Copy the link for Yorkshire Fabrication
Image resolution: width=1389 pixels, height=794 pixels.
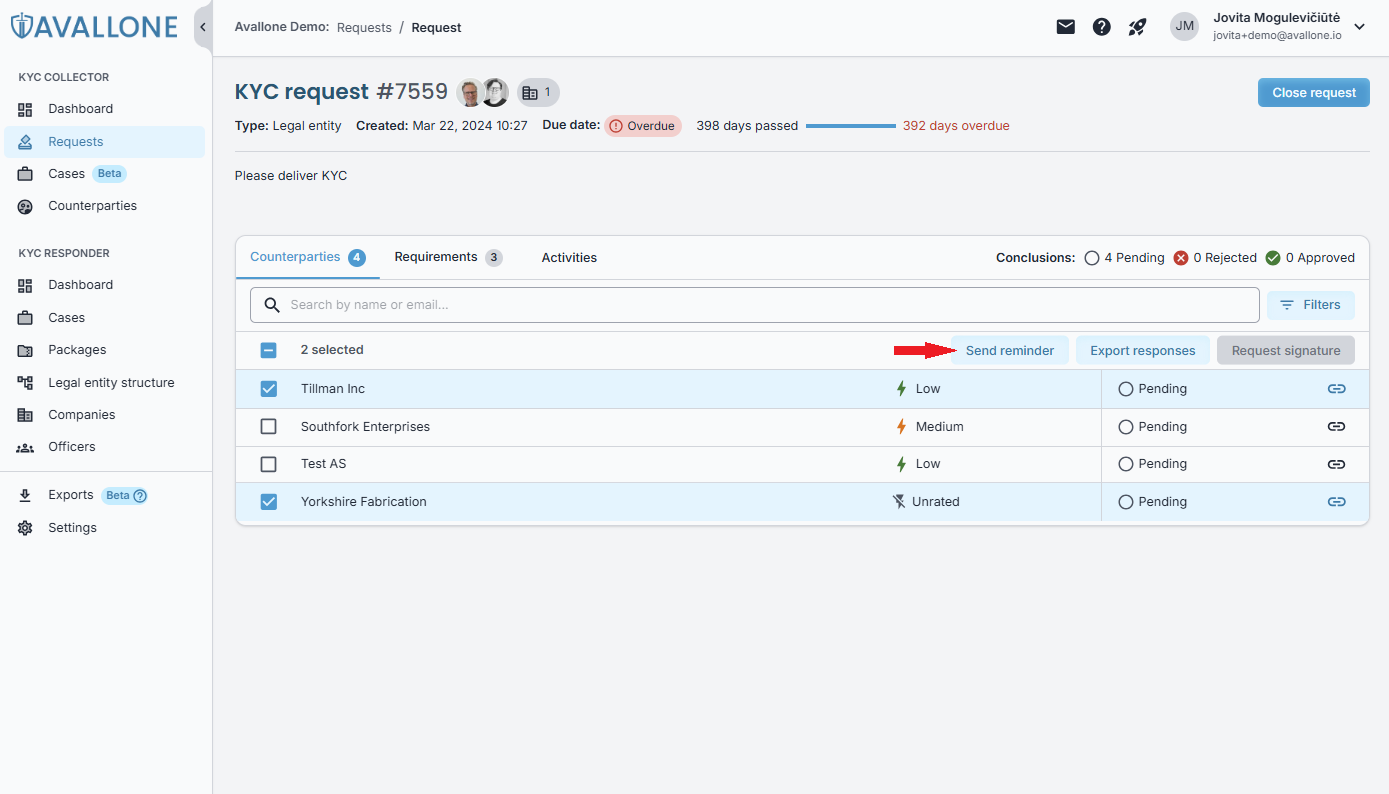(x=1336, y=502)
